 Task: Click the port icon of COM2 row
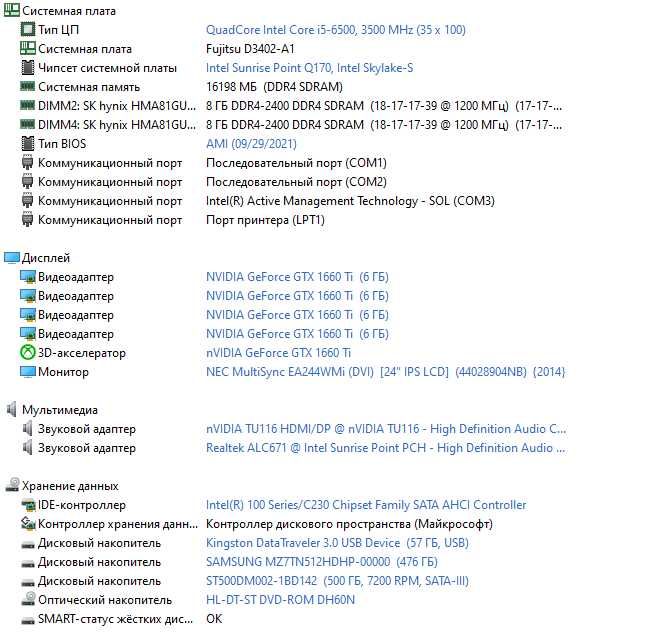click(x=27, y=182)
